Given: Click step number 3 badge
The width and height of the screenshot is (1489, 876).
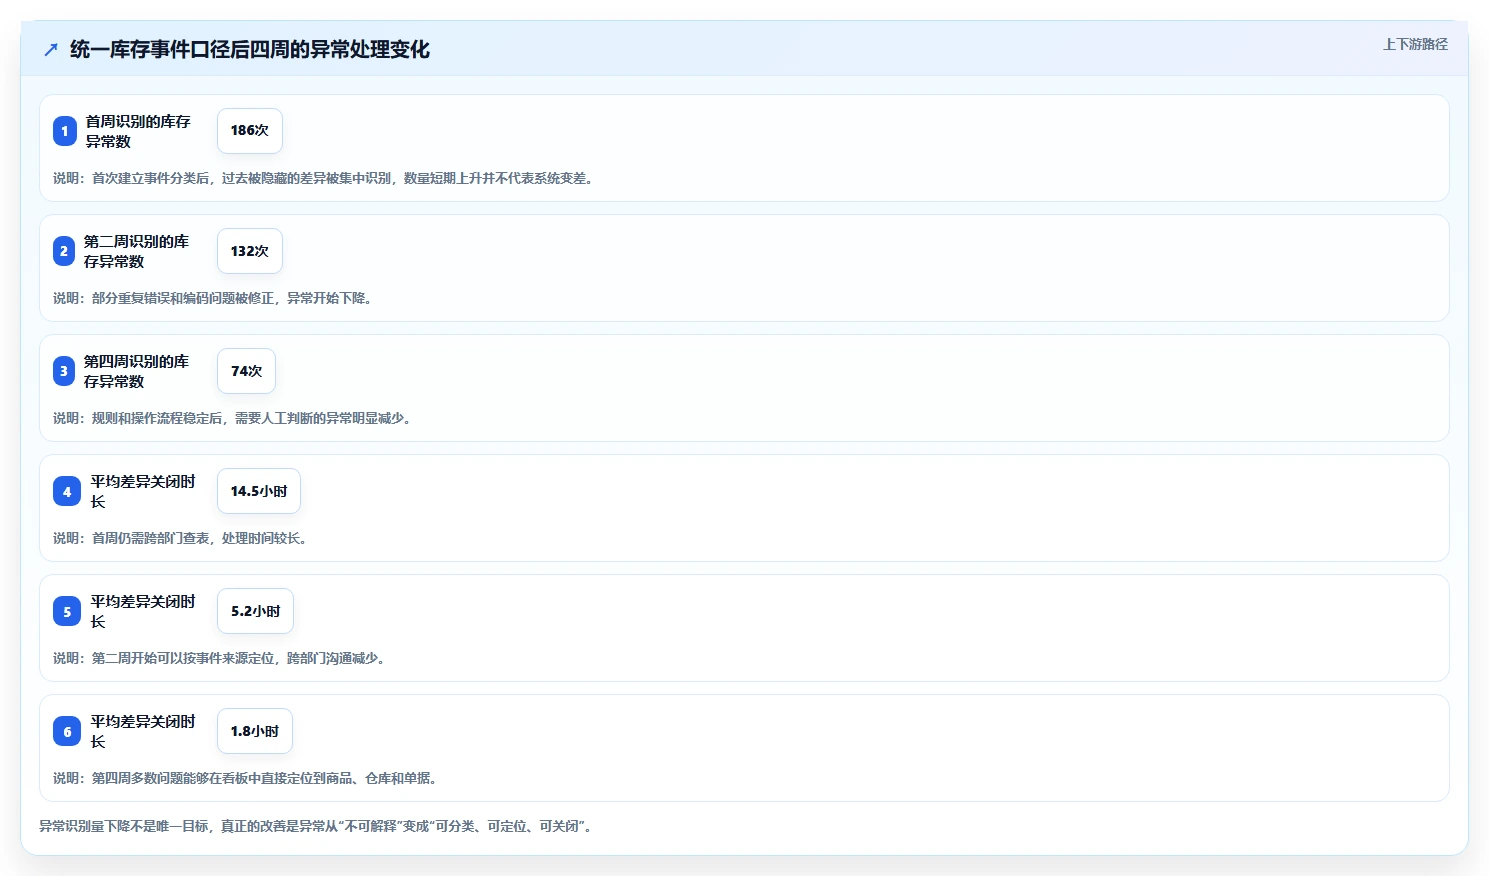Looking at the screenshot, I should click(64, 371).
